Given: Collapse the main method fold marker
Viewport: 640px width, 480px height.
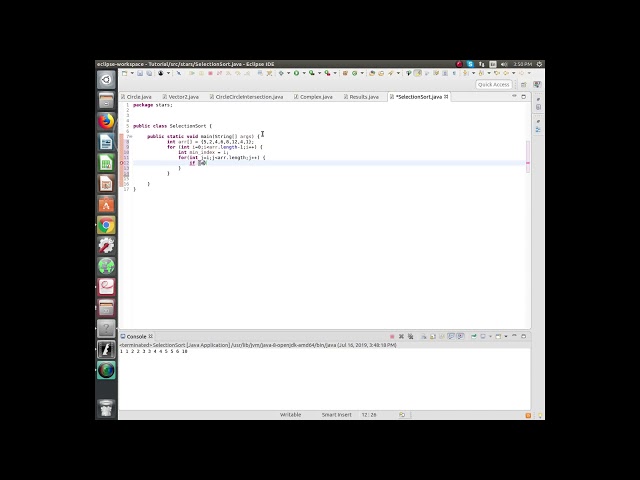Looking at the screenshot, I should [130, 136].
